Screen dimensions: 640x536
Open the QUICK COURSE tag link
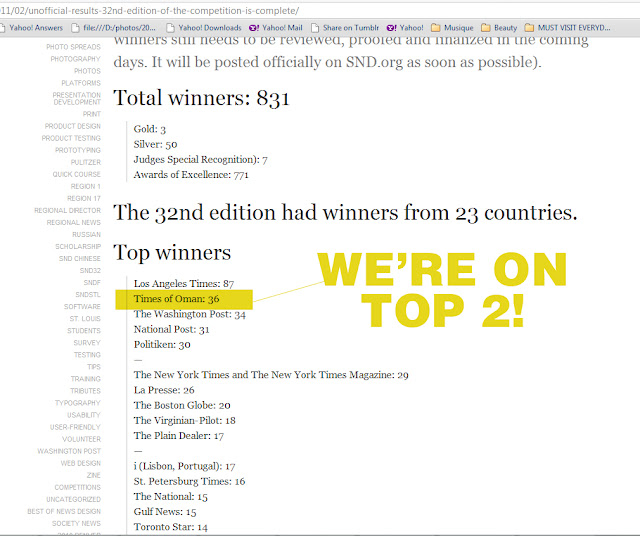point(76,174)
